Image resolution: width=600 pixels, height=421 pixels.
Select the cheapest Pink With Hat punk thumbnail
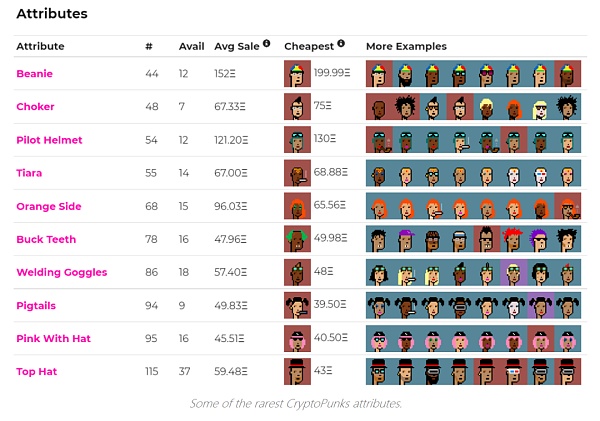point(297,338)
